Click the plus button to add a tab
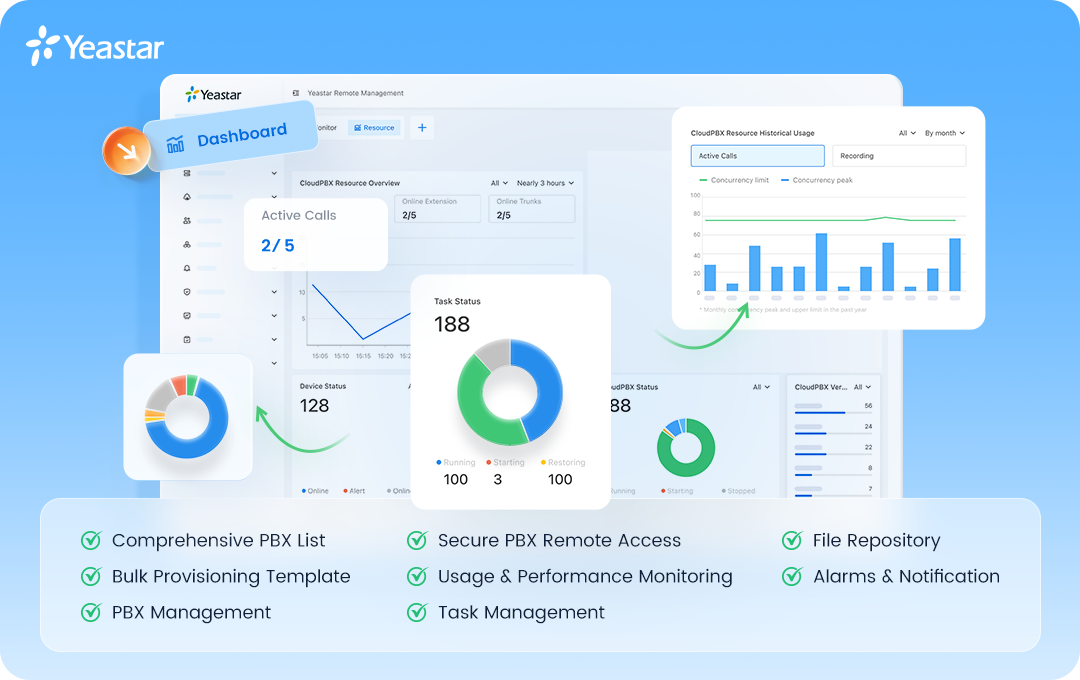Viewport: 1080px width, 680px height. [x=422, y=128]
